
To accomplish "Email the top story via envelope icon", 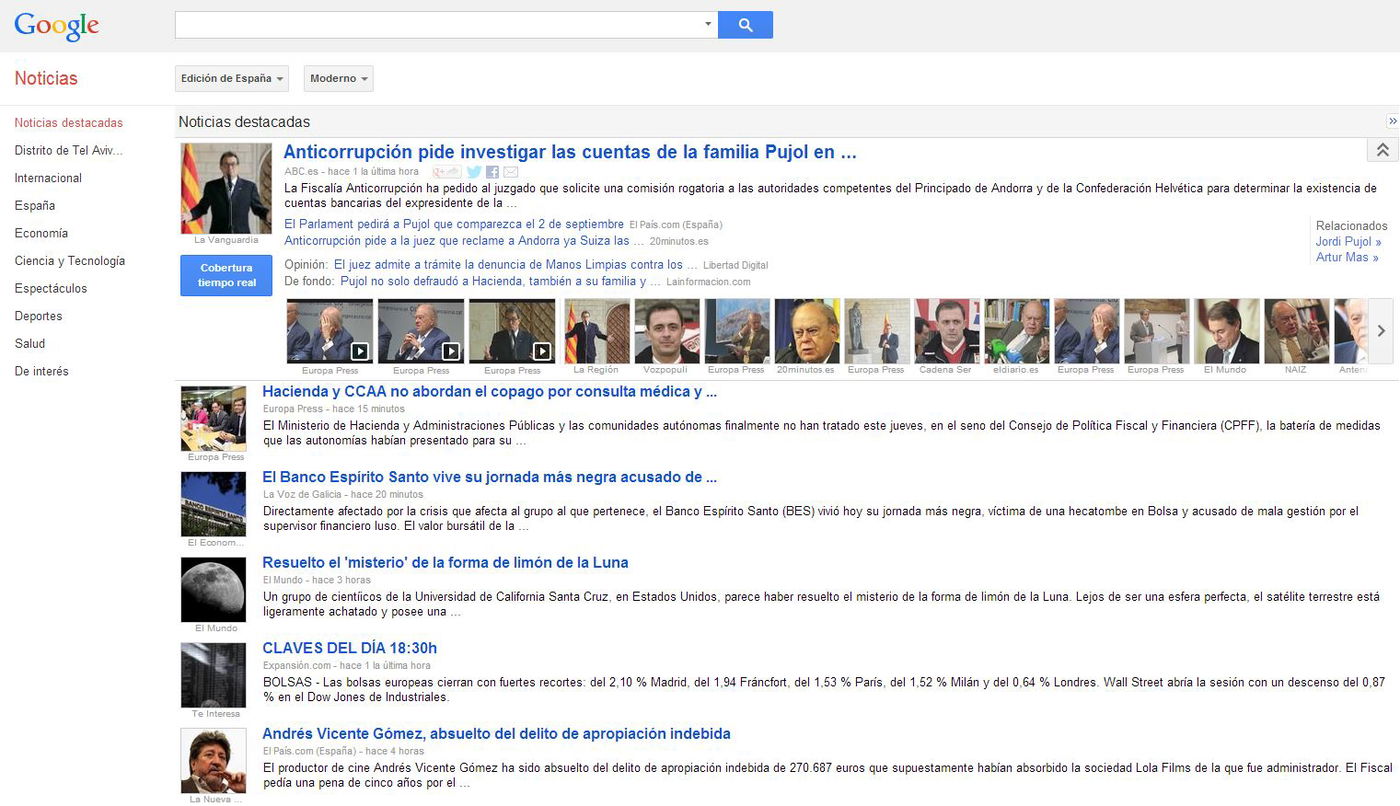I will [x=510, y=172].
